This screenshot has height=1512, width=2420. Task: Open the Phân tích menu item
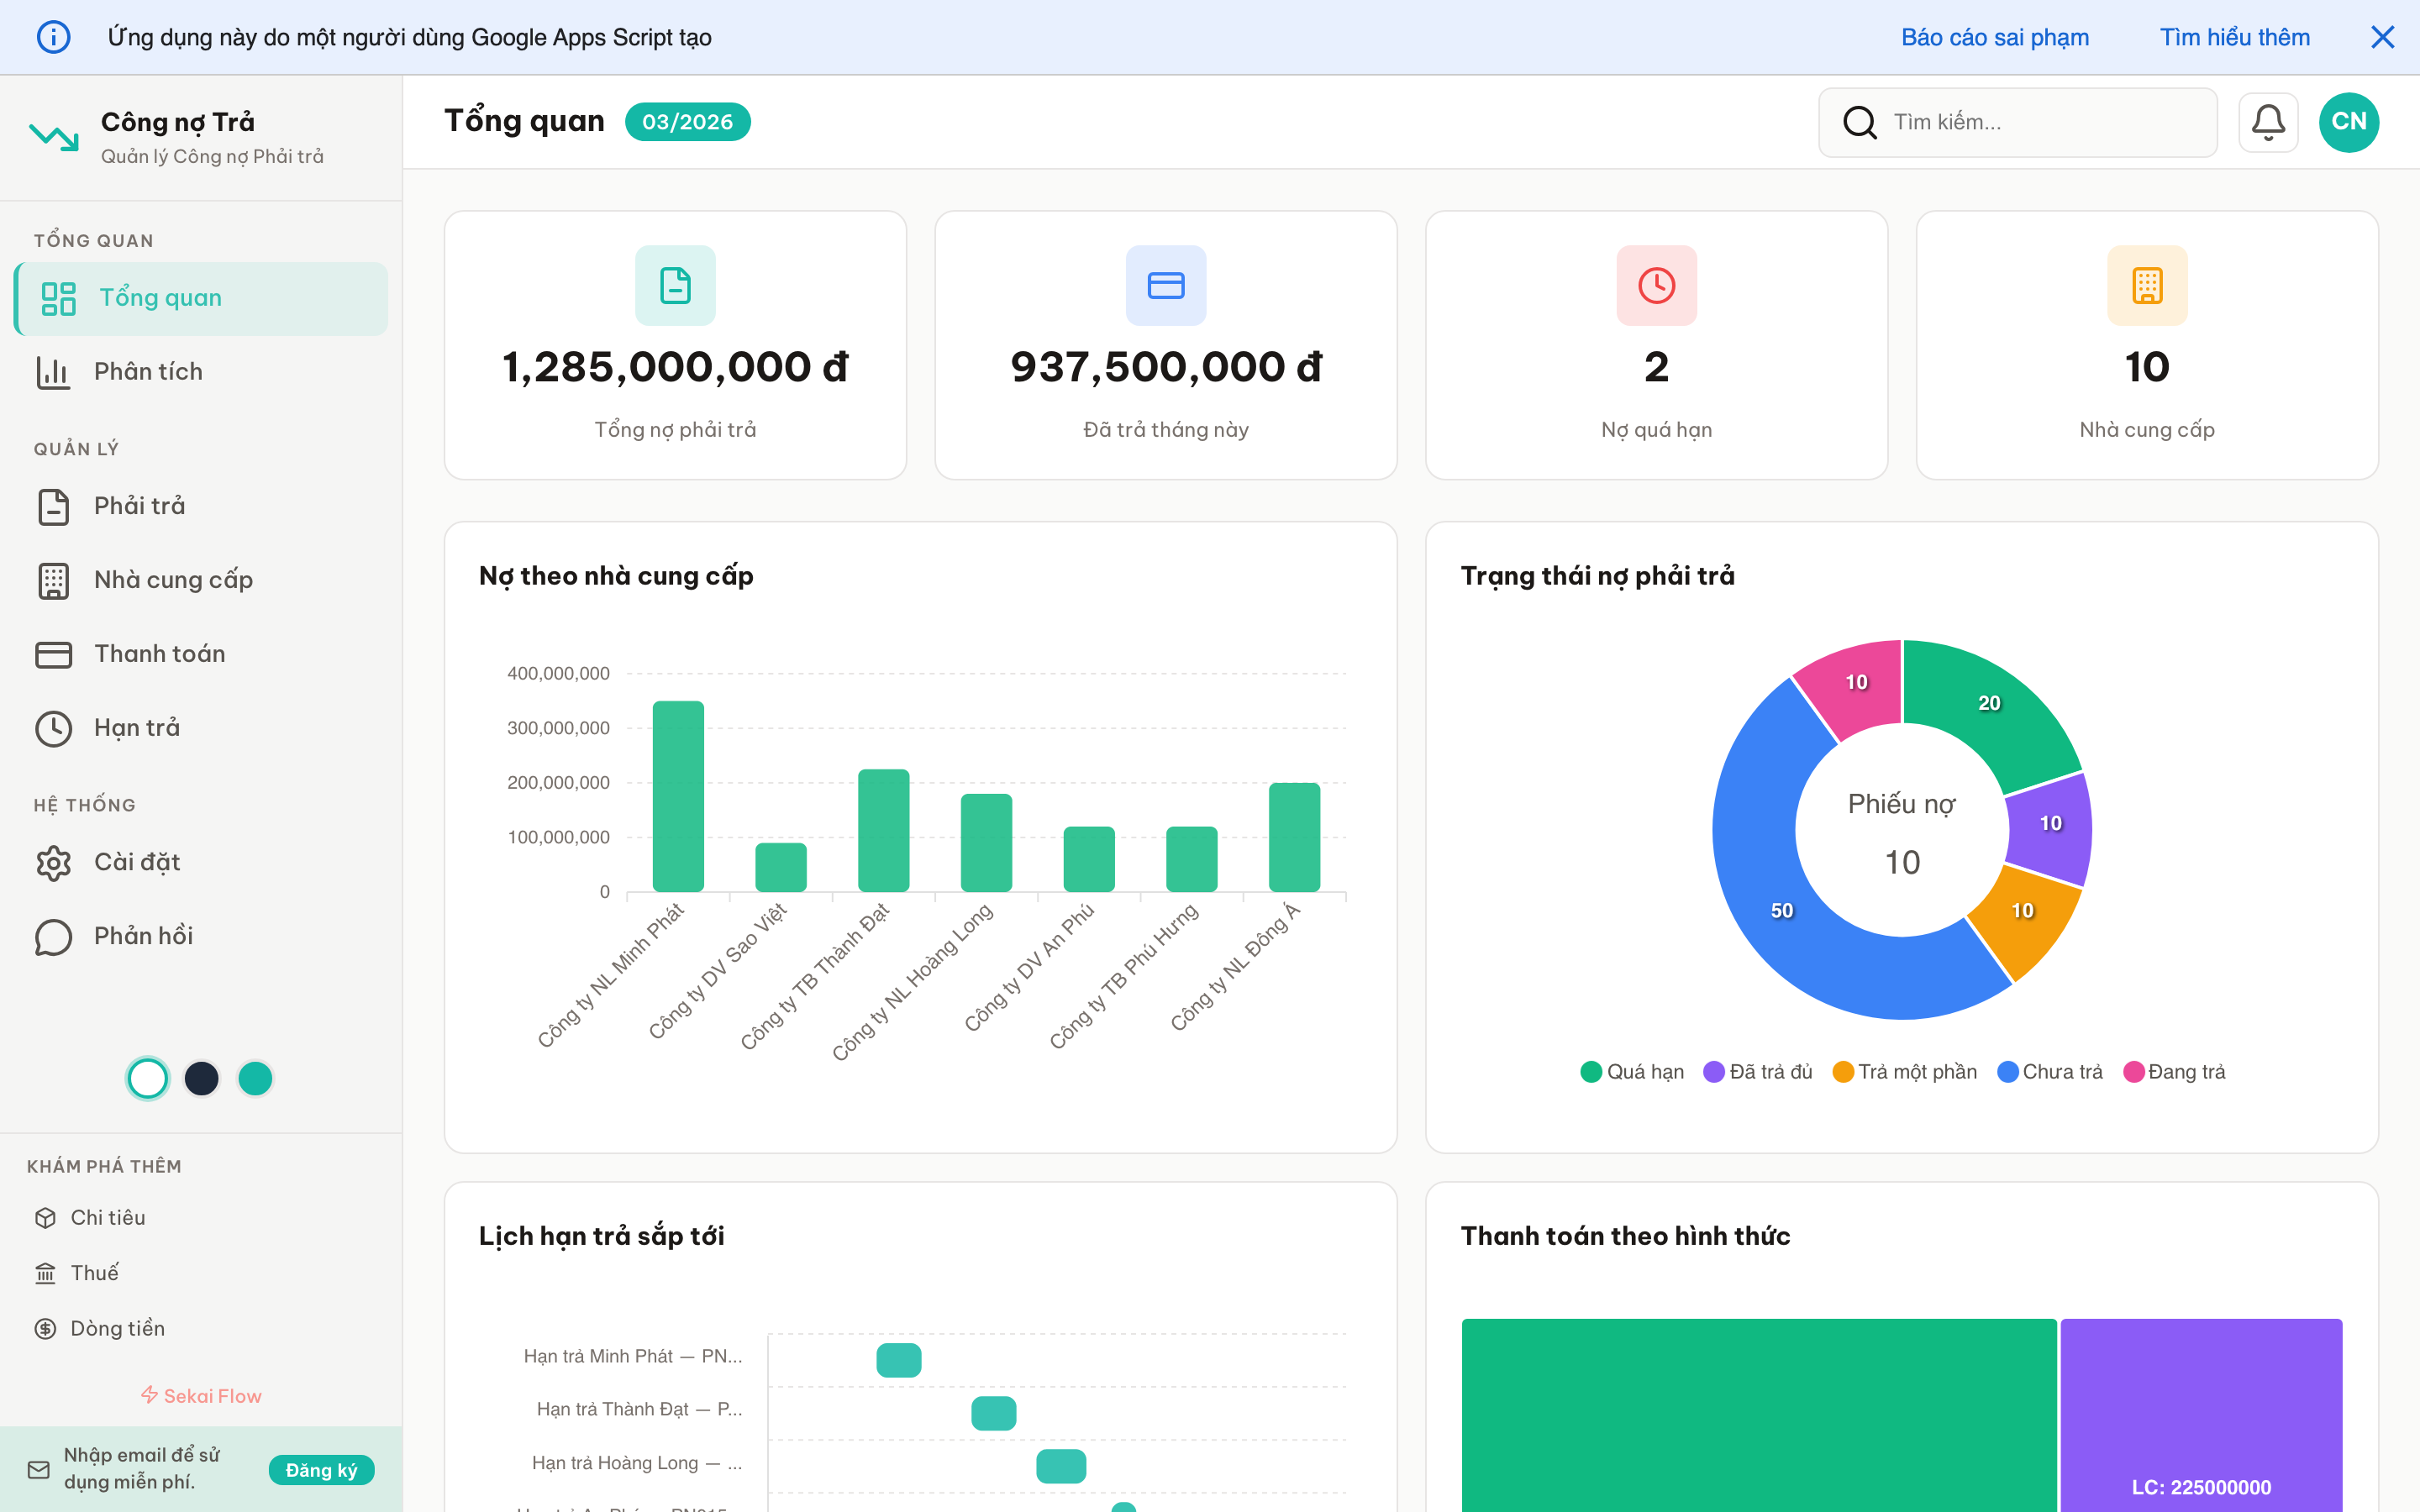click(148, 372)
